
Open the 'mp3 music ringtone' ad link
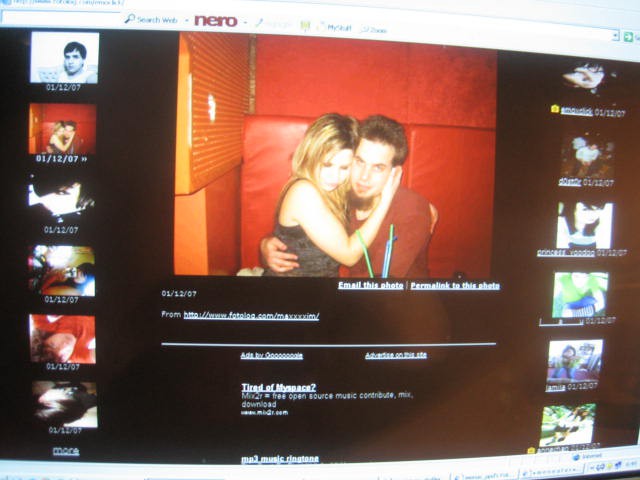280,459
